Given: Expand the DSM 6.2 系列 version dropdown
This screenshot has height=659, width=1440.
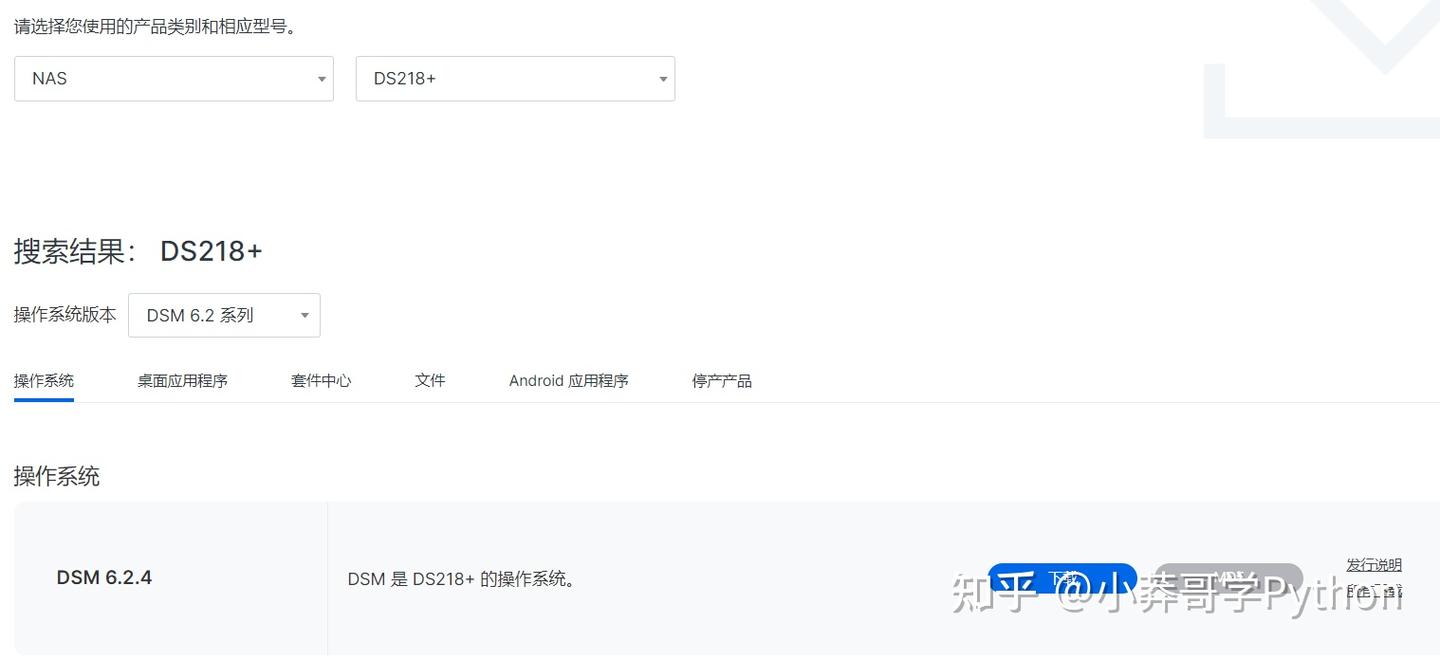Looking at the screenshot, I should (x=223, y=314).
